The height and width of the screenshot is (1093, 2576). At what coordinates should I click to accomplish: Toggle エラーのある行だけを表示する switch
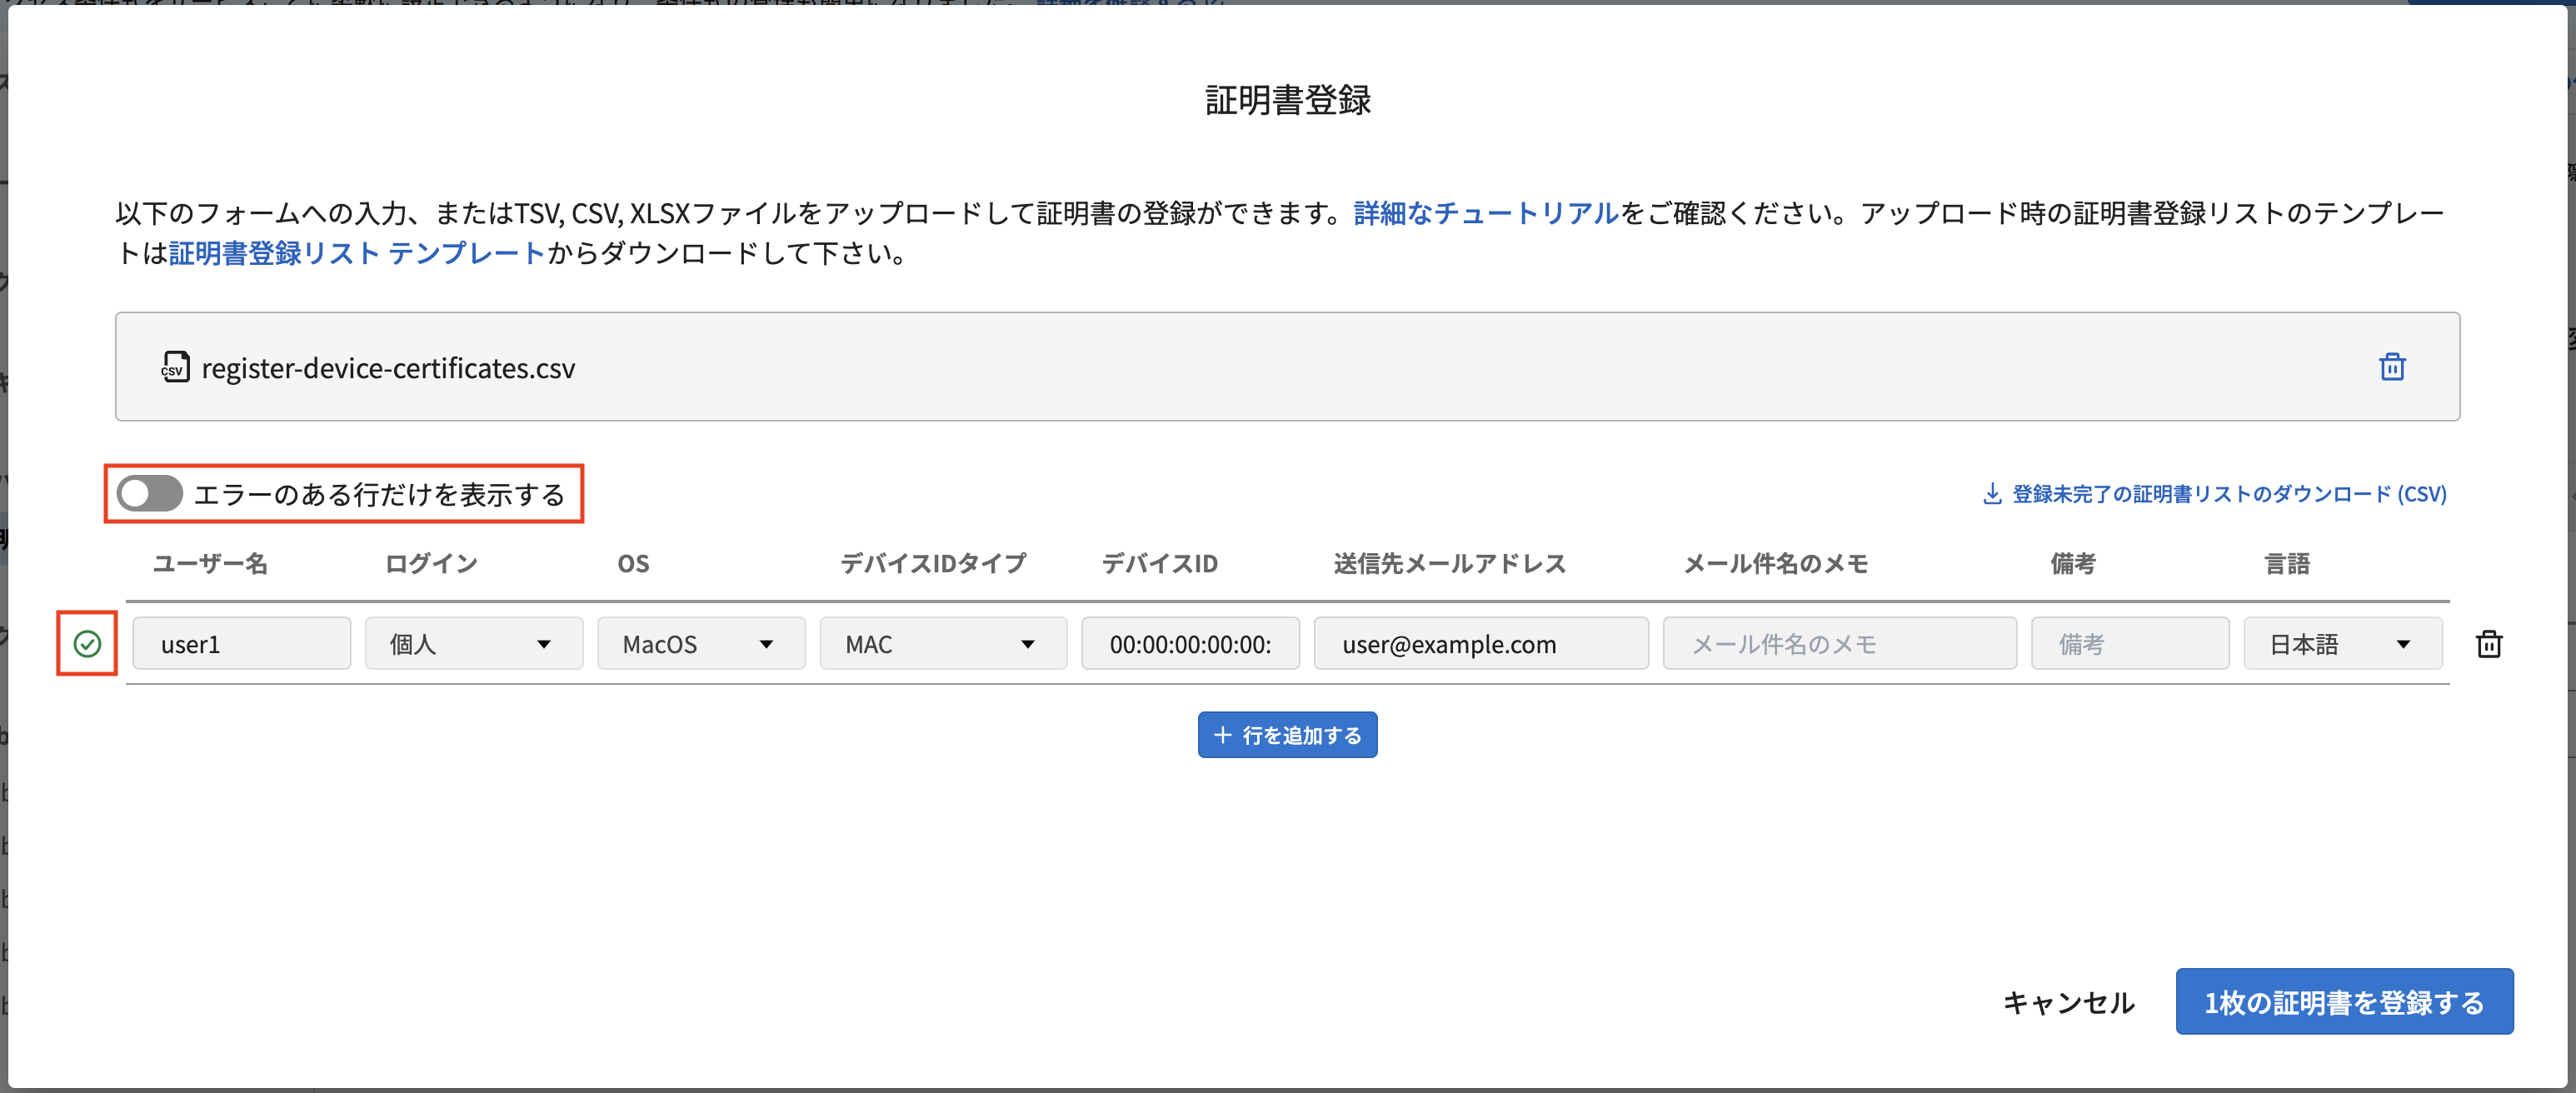[149, 493]
